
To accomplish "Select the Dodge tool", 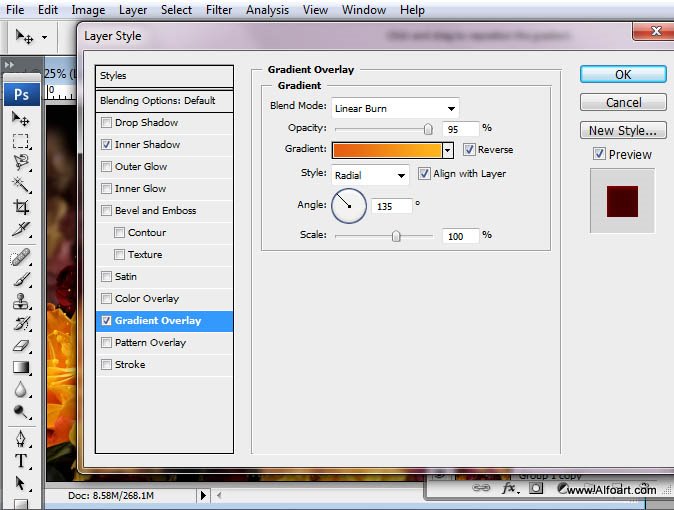I will coord(20,412).
